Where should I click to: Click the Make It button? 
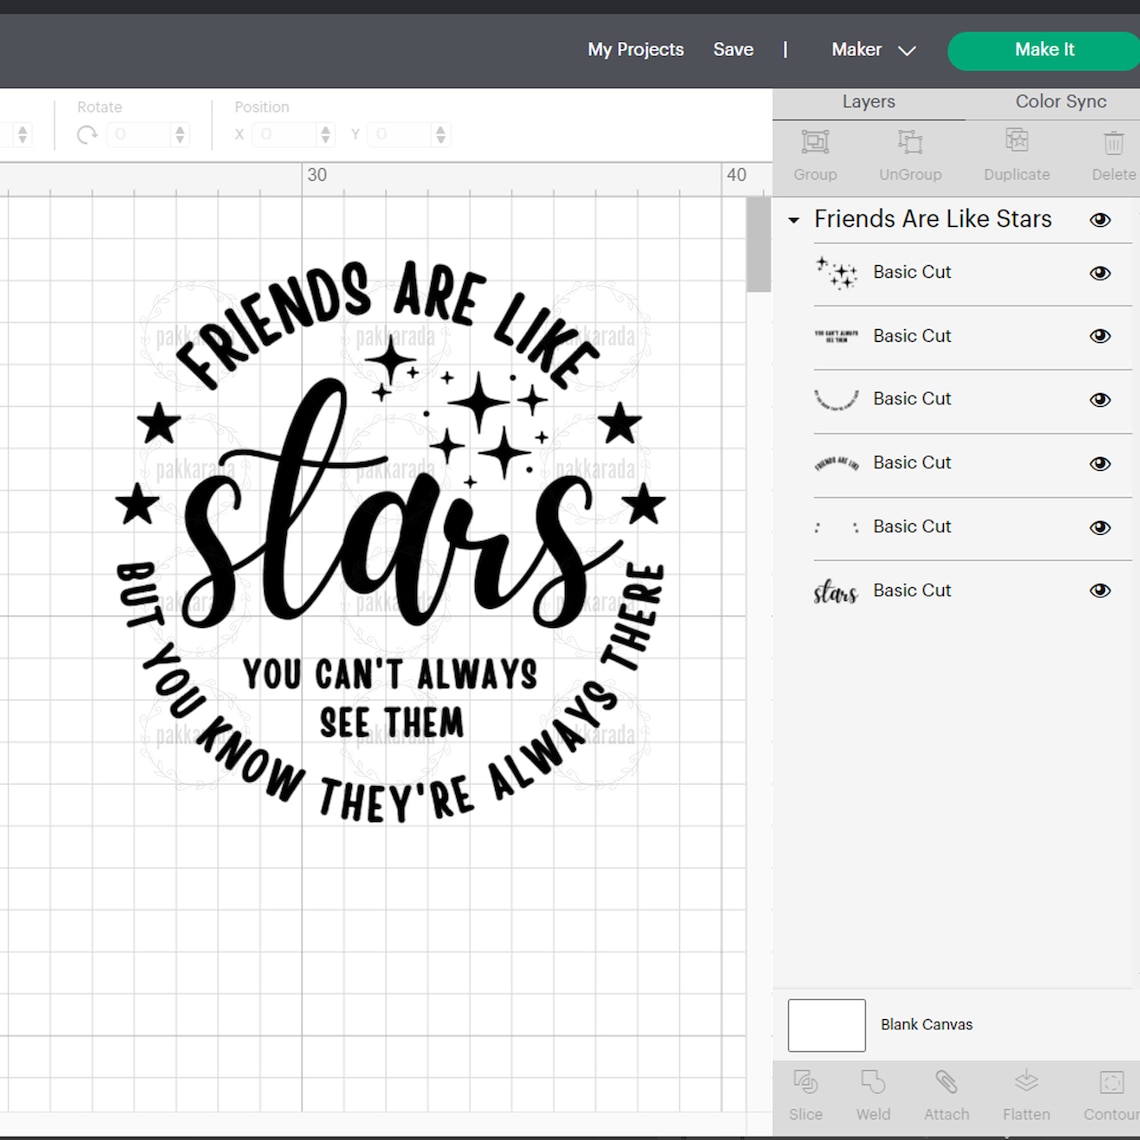(1044, 49)
